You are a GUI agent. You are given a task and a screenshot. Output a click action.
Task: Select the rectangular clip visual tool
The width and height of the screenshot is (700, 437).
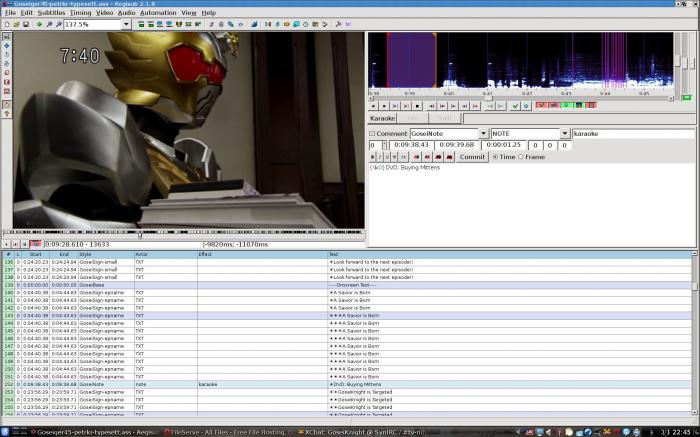coord(6,82)
